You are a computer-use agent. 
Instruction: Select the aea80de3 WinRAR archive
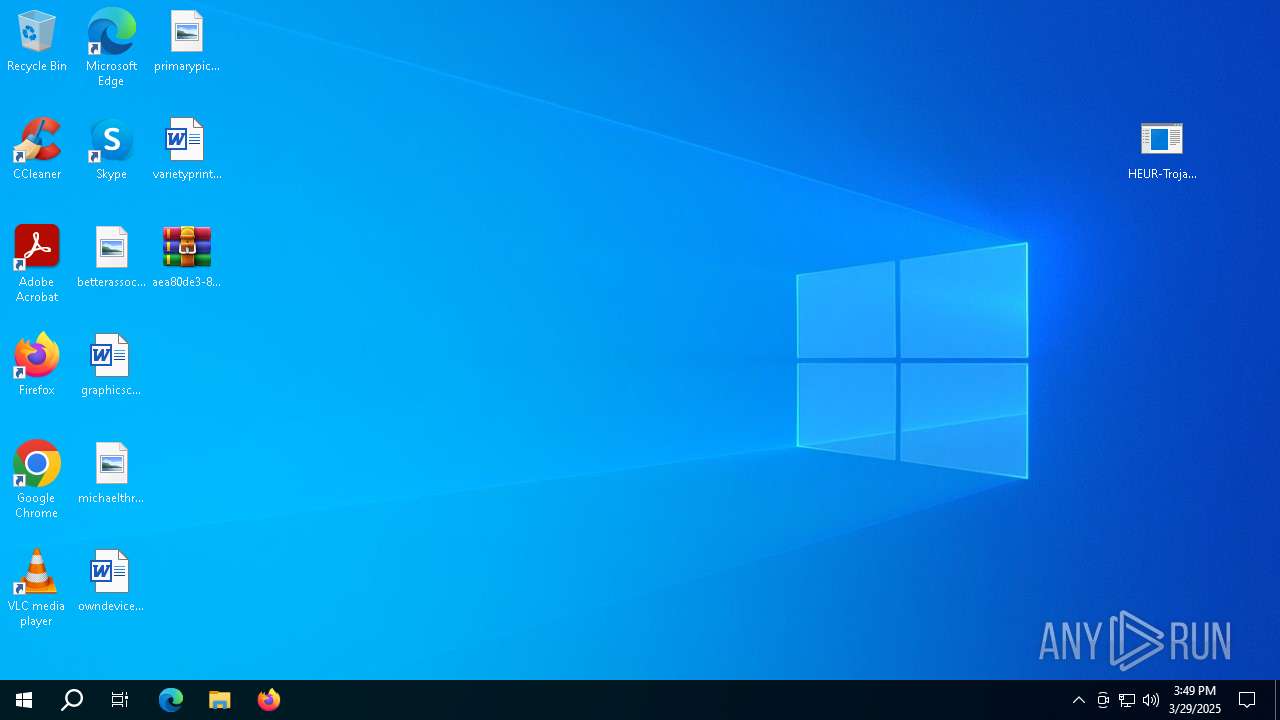click(187, 258)
